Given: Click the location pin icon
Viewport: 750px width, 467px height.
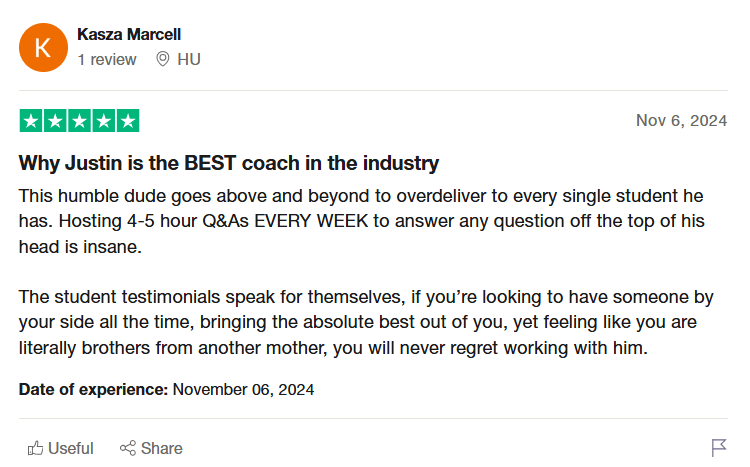Looking at the screenshot, I should tap(163, 59).
